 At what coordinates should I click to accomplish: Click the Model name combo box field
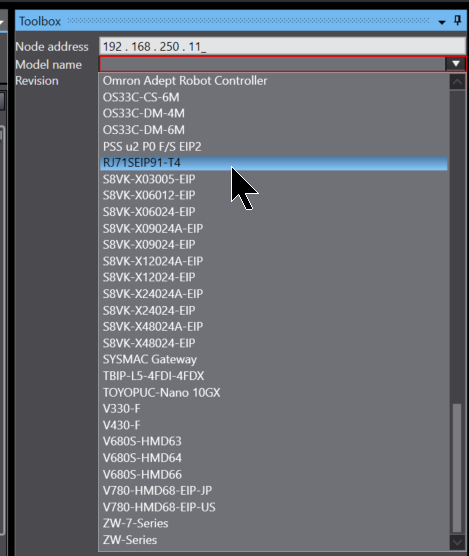(272, 64)
